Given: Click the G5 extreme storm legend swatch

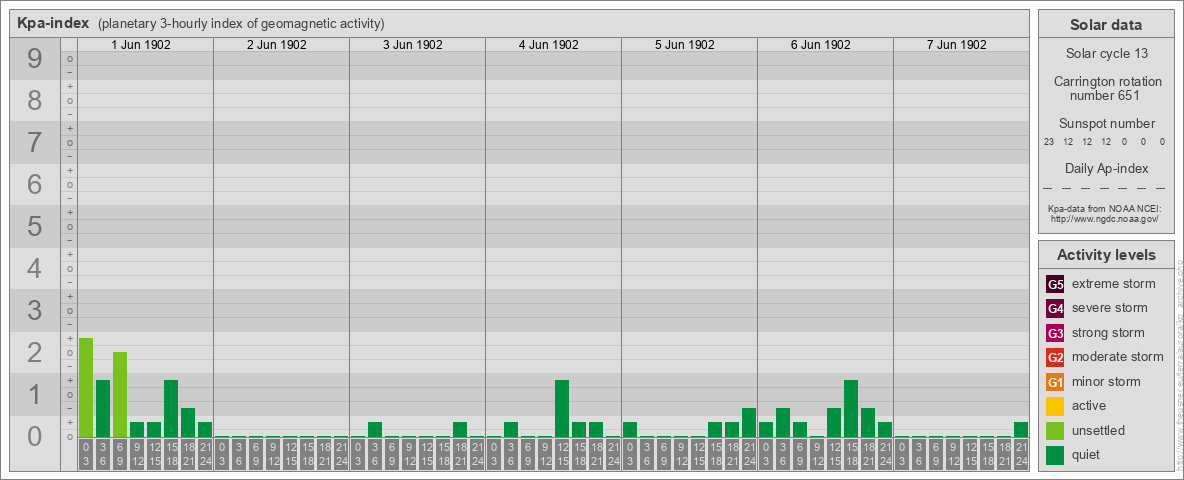Looking at the screenshot, I should click(1055, 284).
